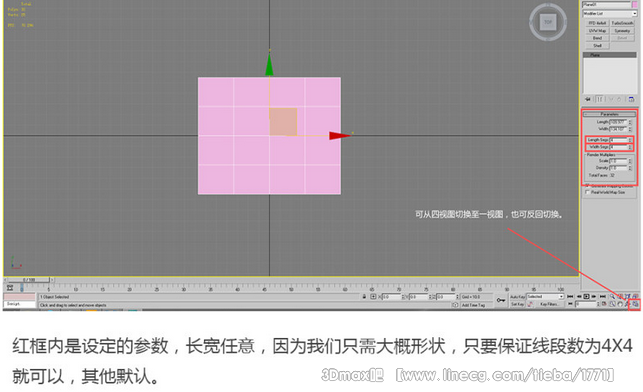This screenshot has height=392, width=643.
Task: Click the Auto Key button
Action: tap(518, 296)
